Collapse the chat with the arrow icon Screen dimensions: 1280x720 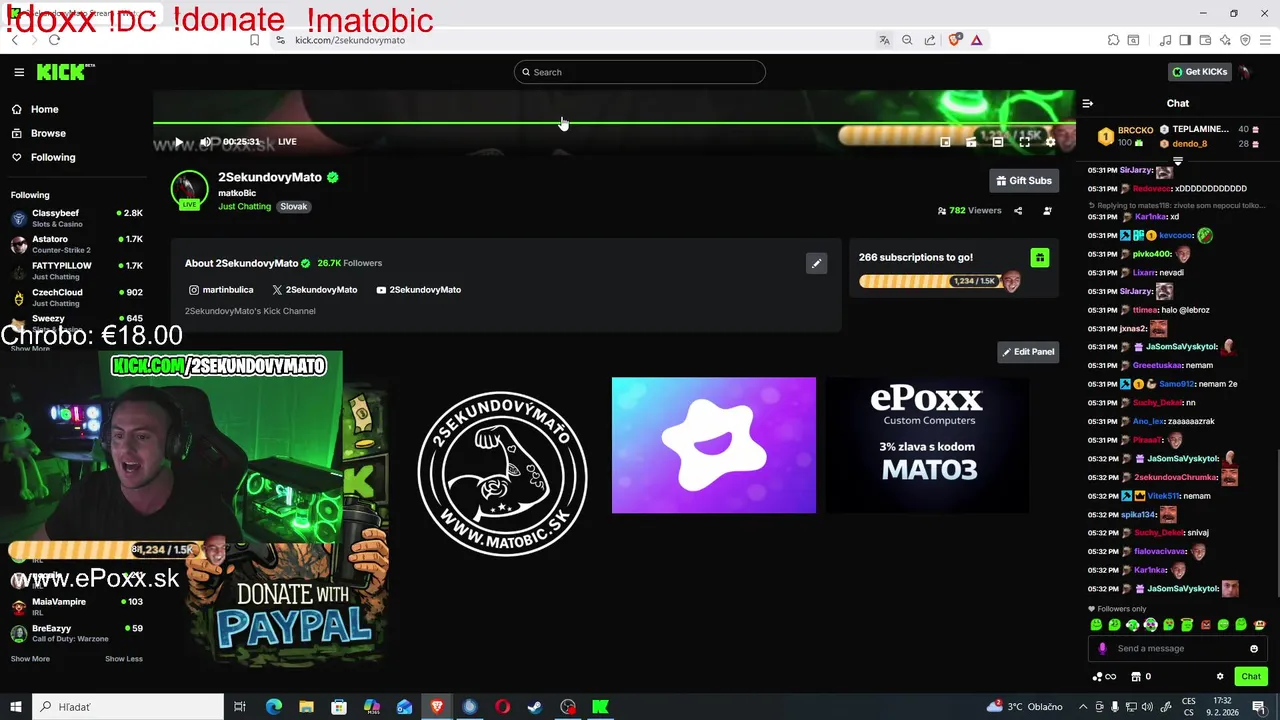[1088, 103]
